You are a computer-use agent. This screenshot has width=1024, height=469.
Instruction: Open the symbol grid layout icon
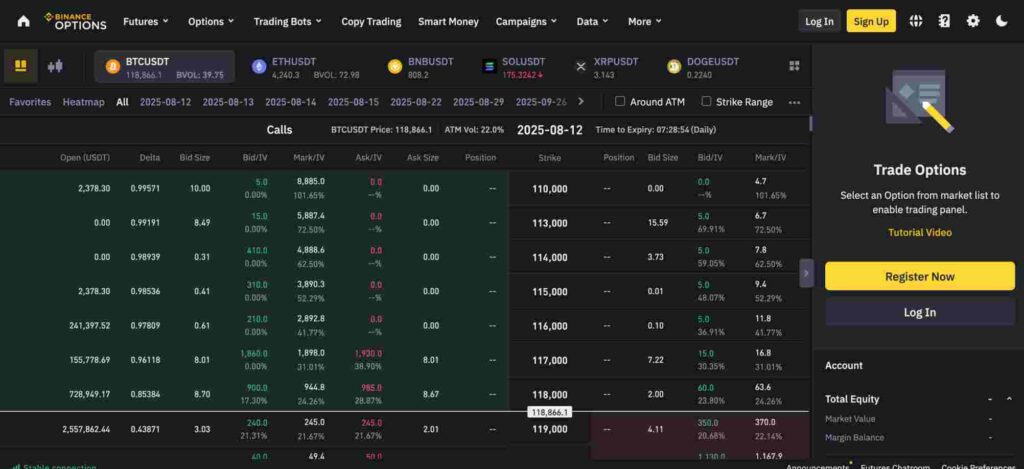tap(794, 66)
